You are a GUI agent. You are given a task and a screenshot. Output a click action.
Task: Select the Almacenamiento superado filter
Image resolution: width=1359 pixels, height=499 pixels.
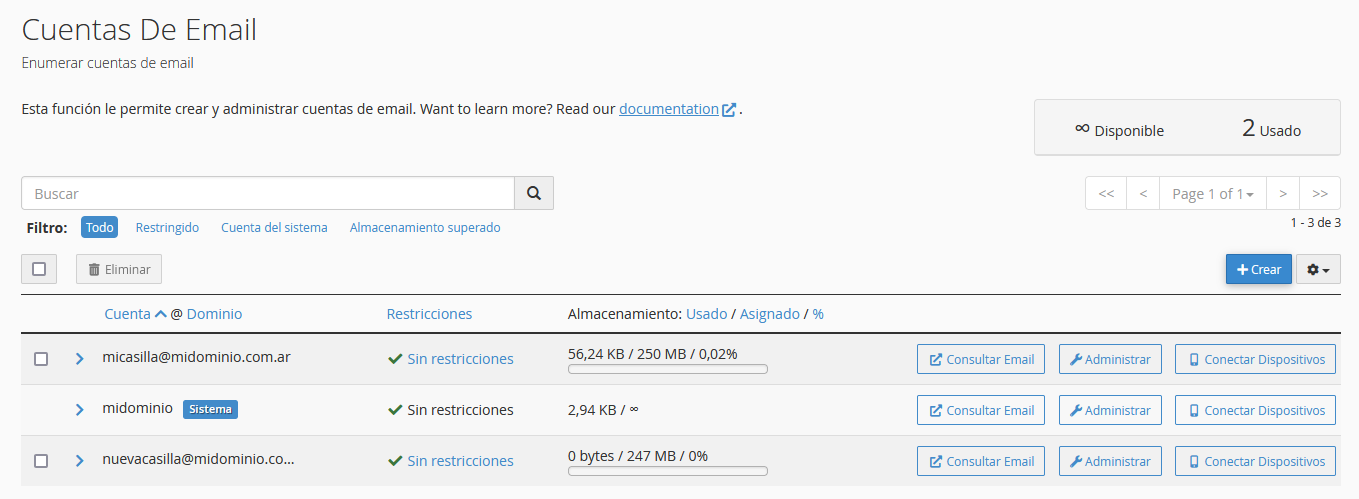425,228
